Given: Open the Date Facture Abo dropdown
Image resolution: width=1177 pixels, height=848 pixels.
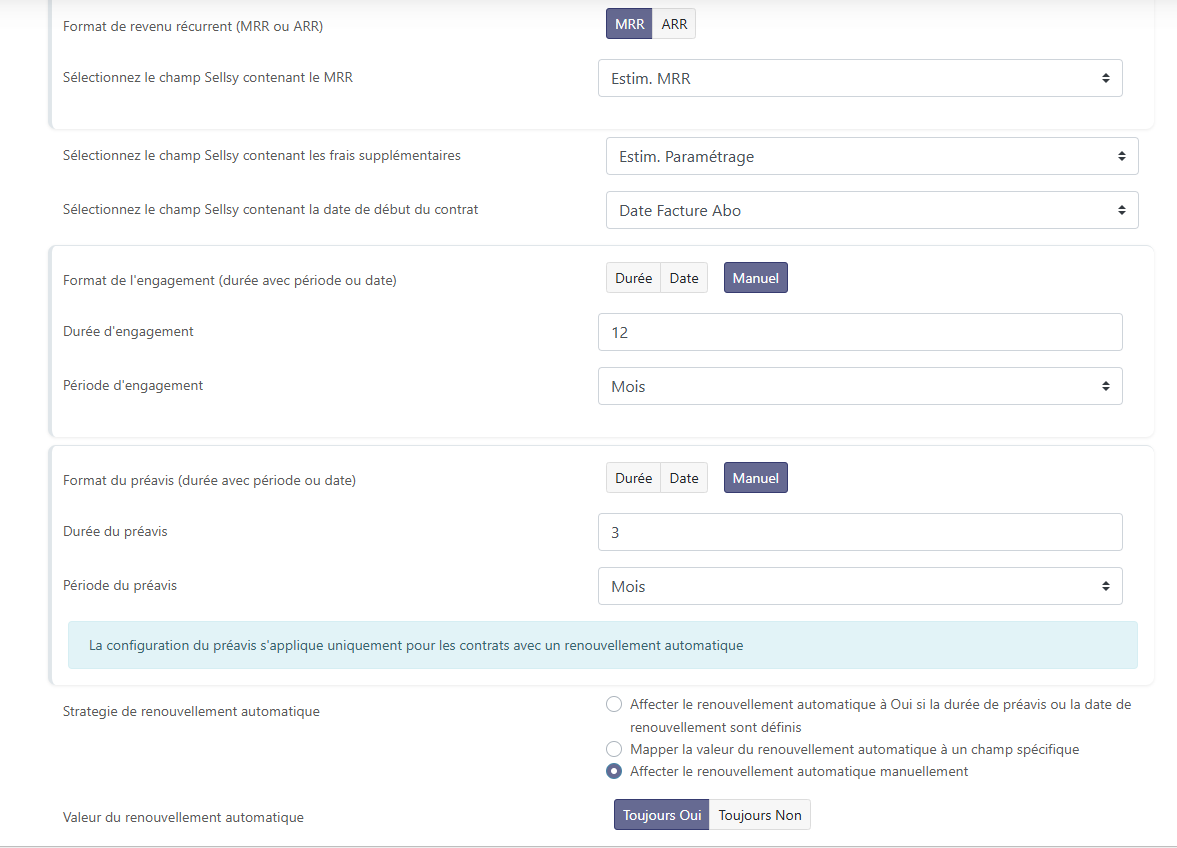Looking at the screenshot, I should 871,210.
